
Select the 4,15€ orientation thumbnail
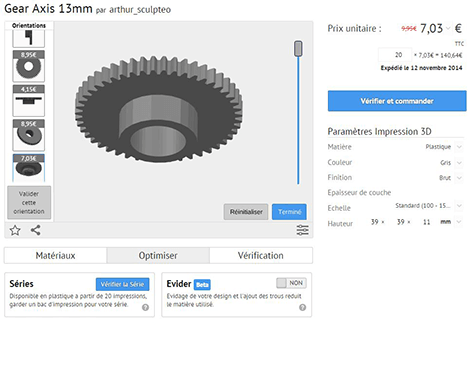(x=29, y=101)
